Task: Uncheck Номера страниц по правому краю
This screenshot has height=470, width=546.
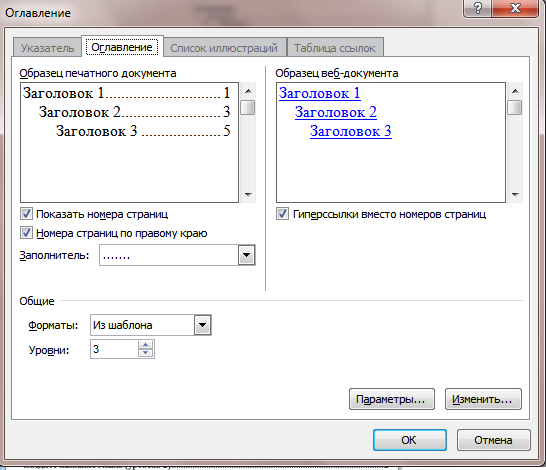Action: point(26,233)
